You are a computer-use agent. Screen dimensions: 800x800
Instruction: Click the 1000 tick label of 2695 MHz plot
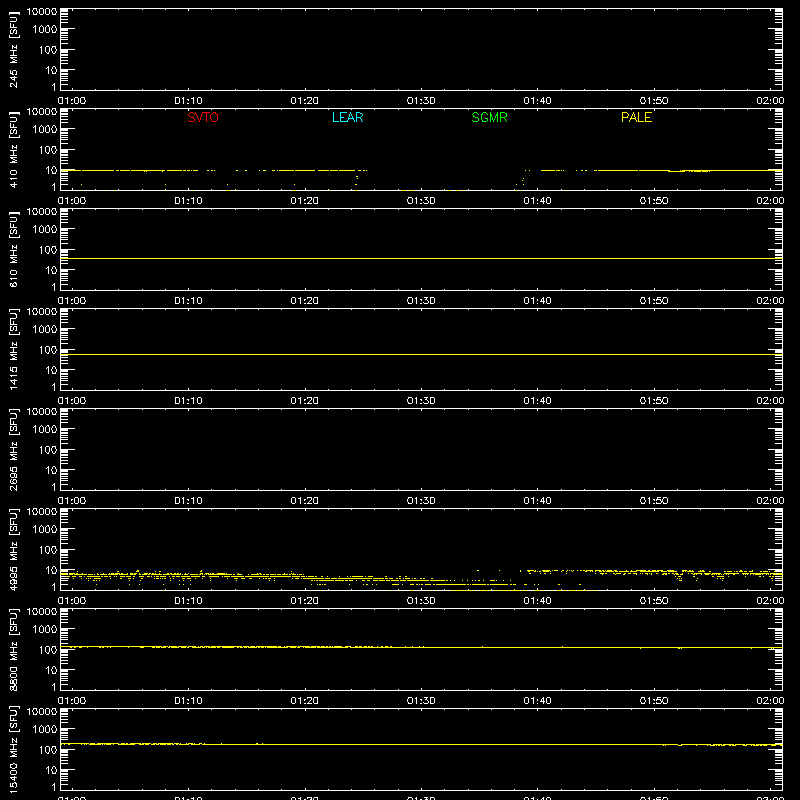45,430
